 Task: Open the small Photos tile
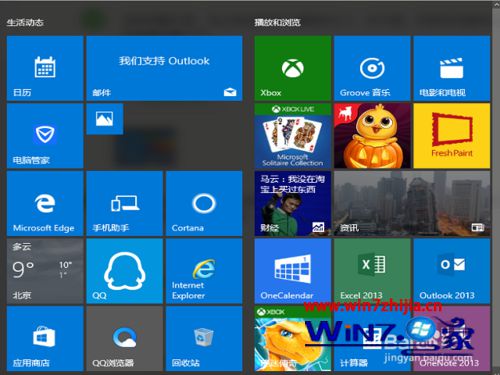[105, 119]
